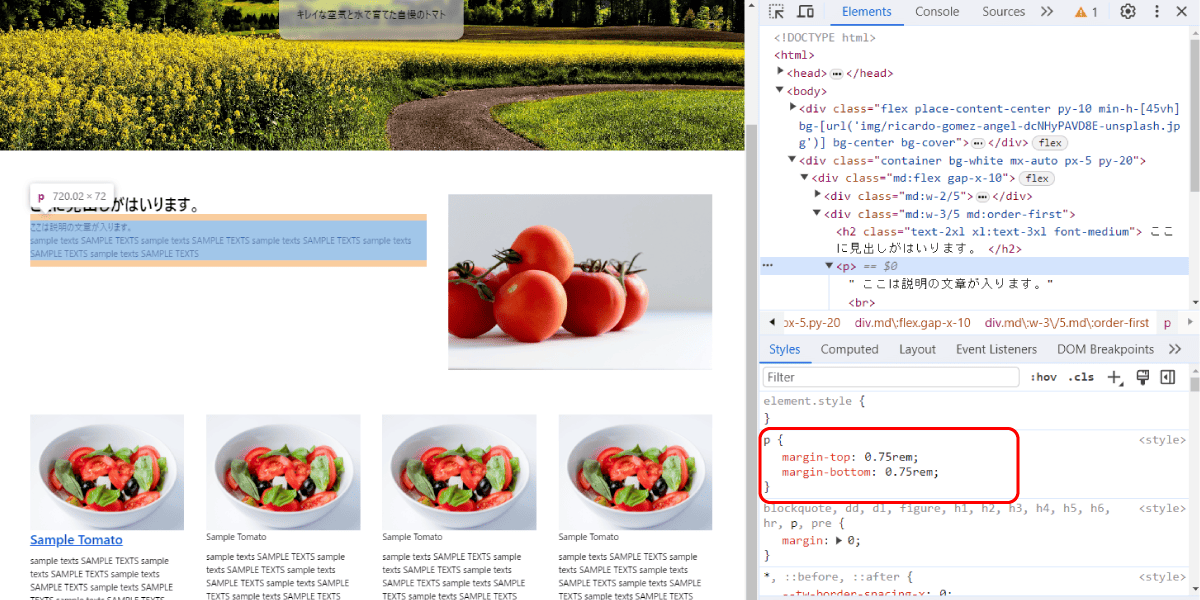Click the ellipsis next to the head tag
This screenshot has width=1200, height=600.
(x=836, y=74)
